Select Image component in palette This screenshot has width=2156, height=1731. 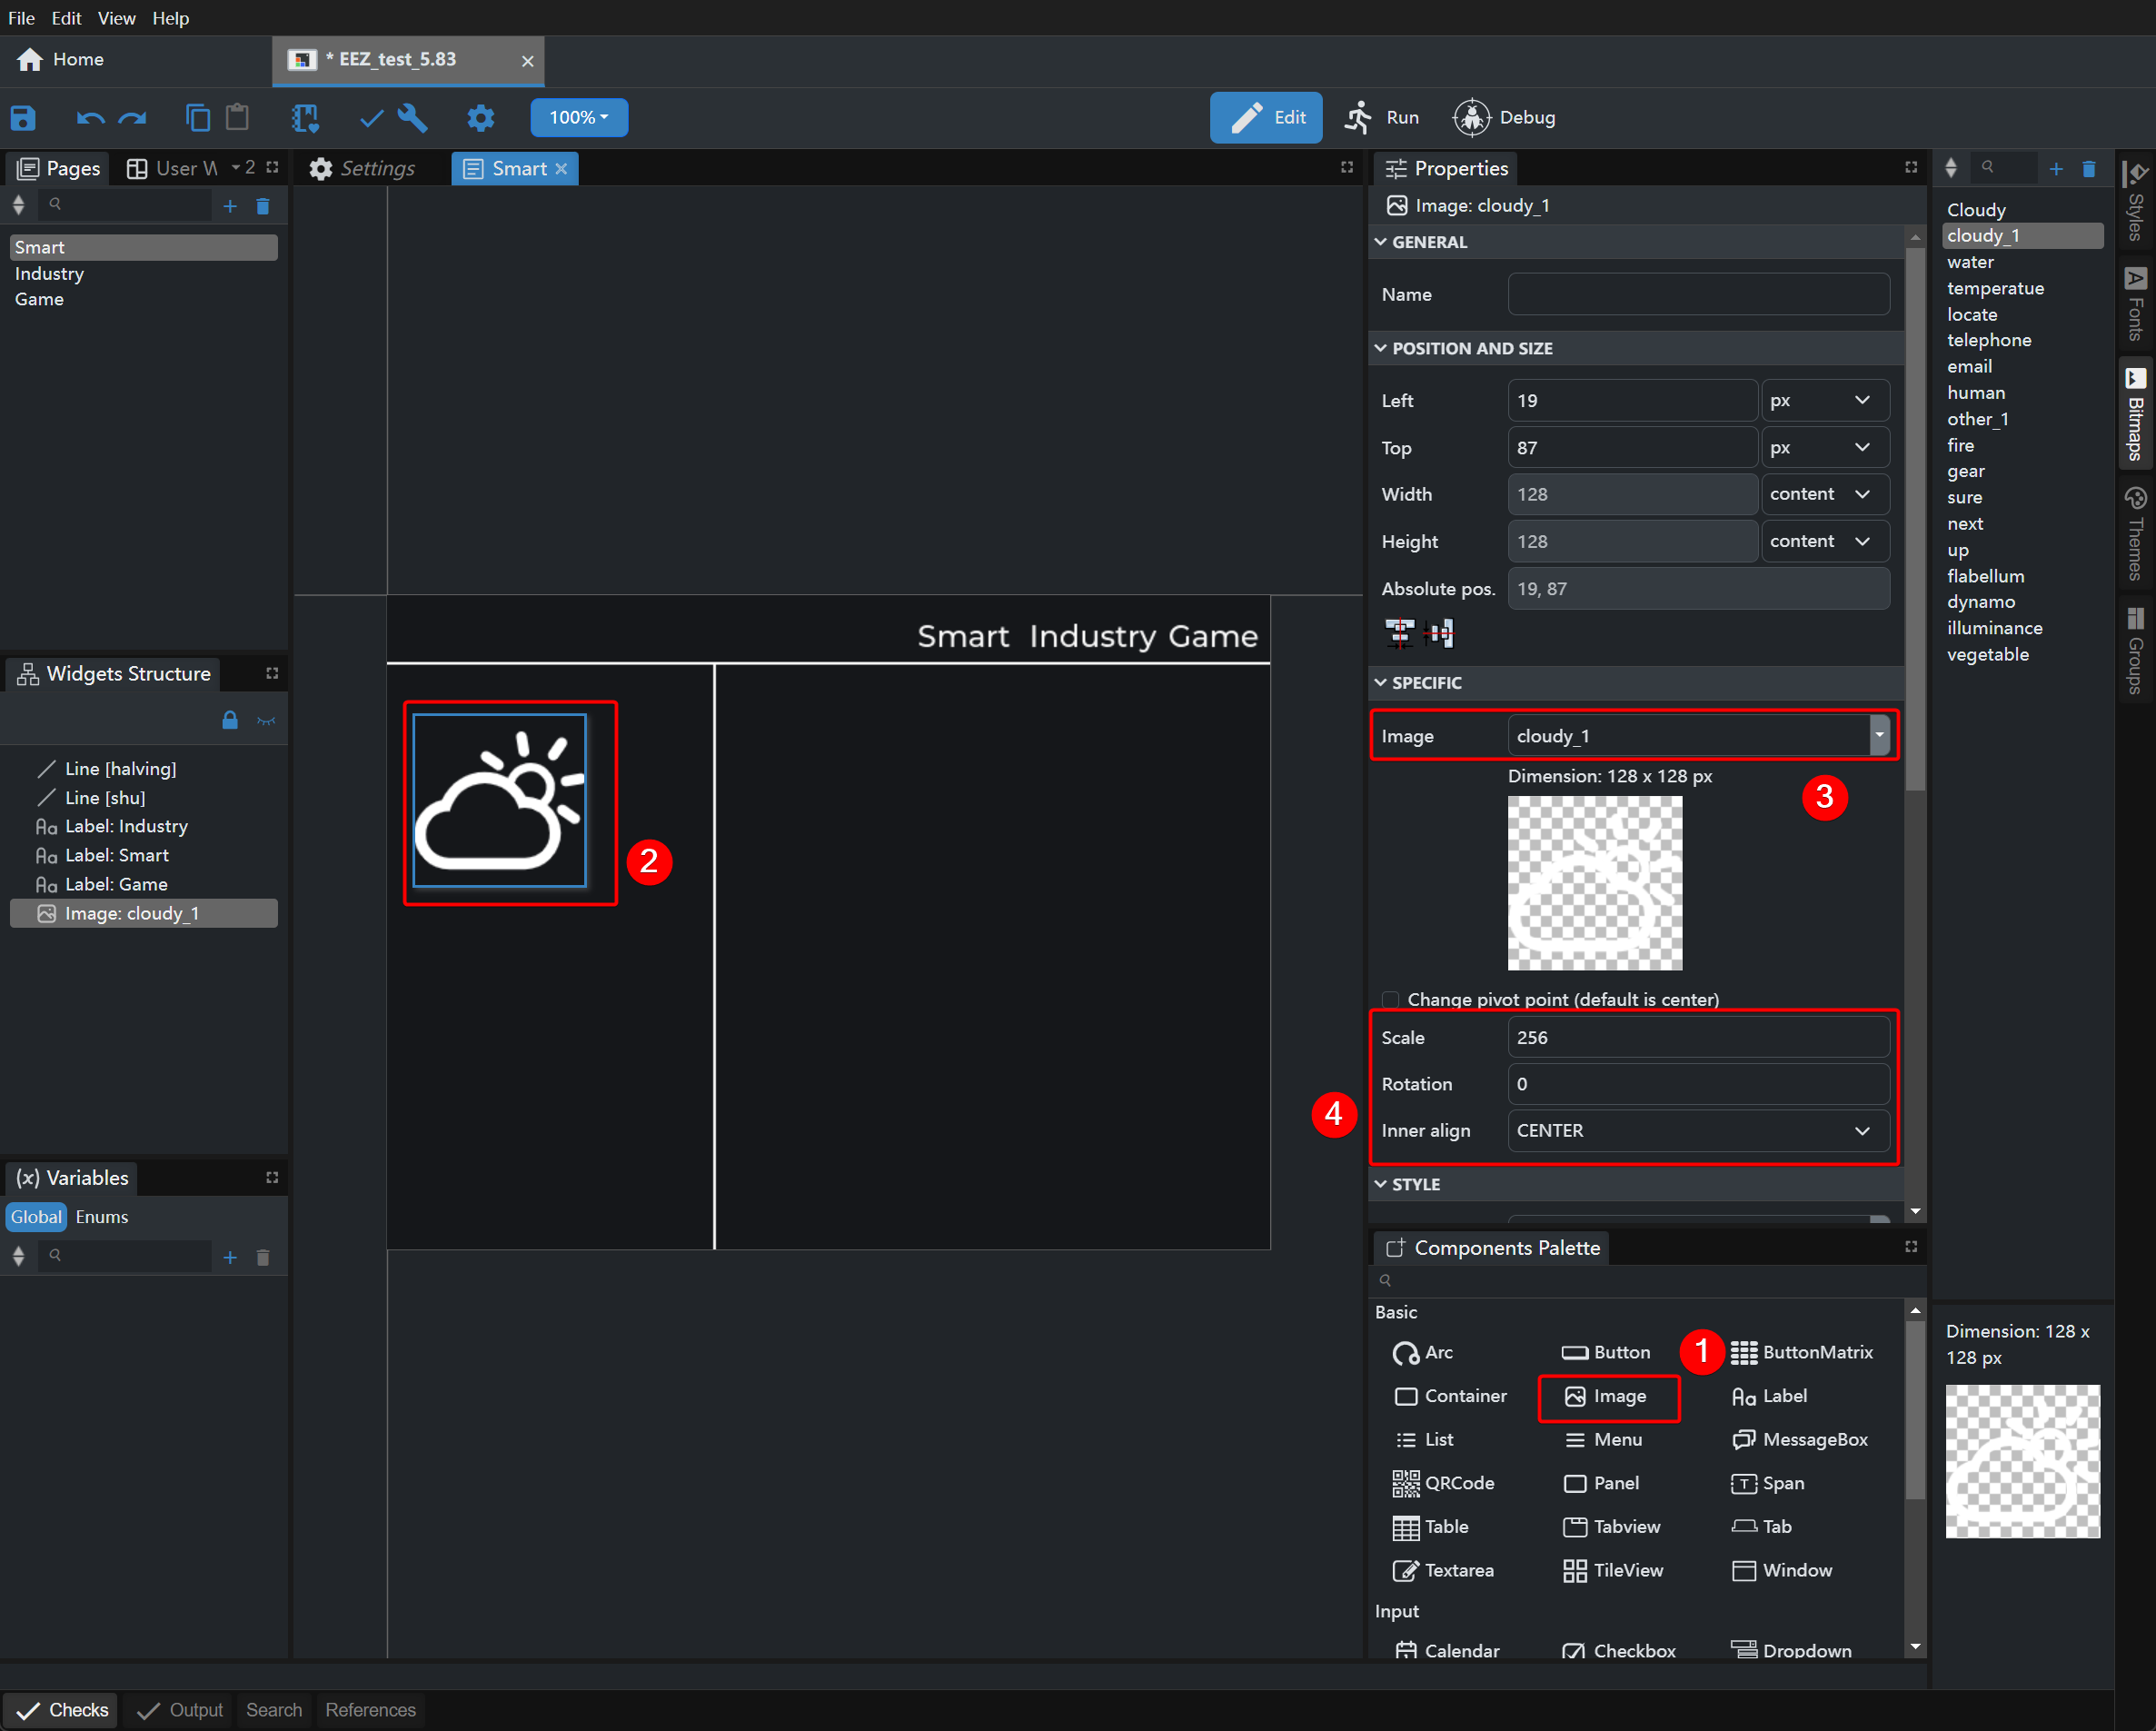pyautogui.click(x=1608, y=1396)
